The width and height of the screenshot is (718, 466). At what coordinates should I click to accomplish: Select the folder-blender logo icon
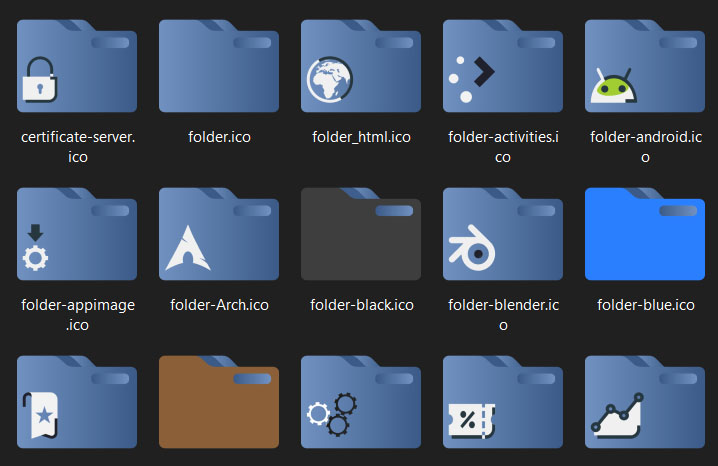503,234
